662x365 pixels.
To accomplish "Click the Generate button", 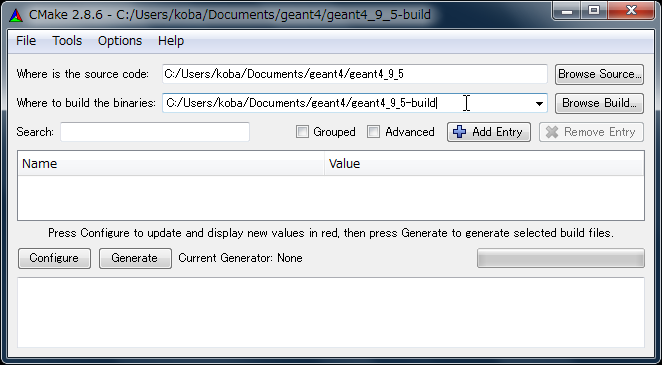I will 135,258.
